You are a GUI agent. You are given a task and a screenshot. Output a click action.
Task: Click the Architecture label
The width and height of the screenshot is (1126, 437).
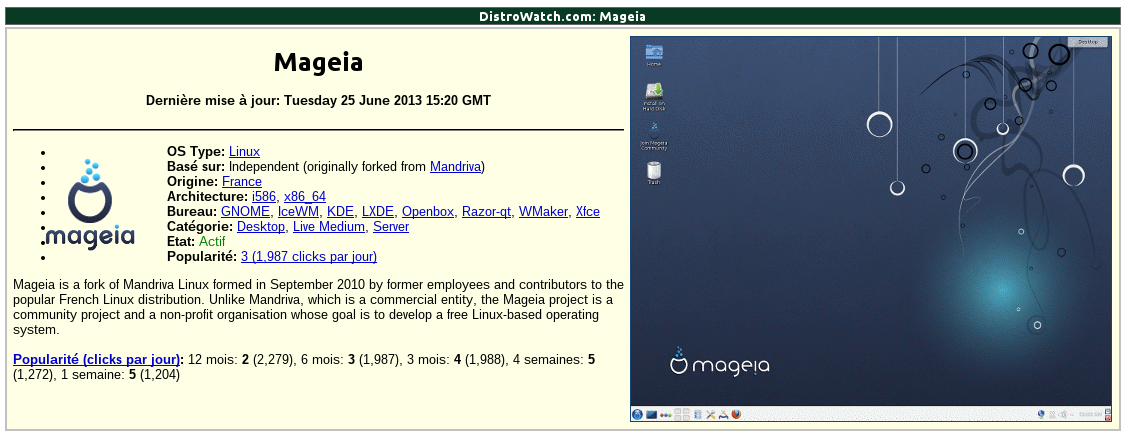(208, 197)
